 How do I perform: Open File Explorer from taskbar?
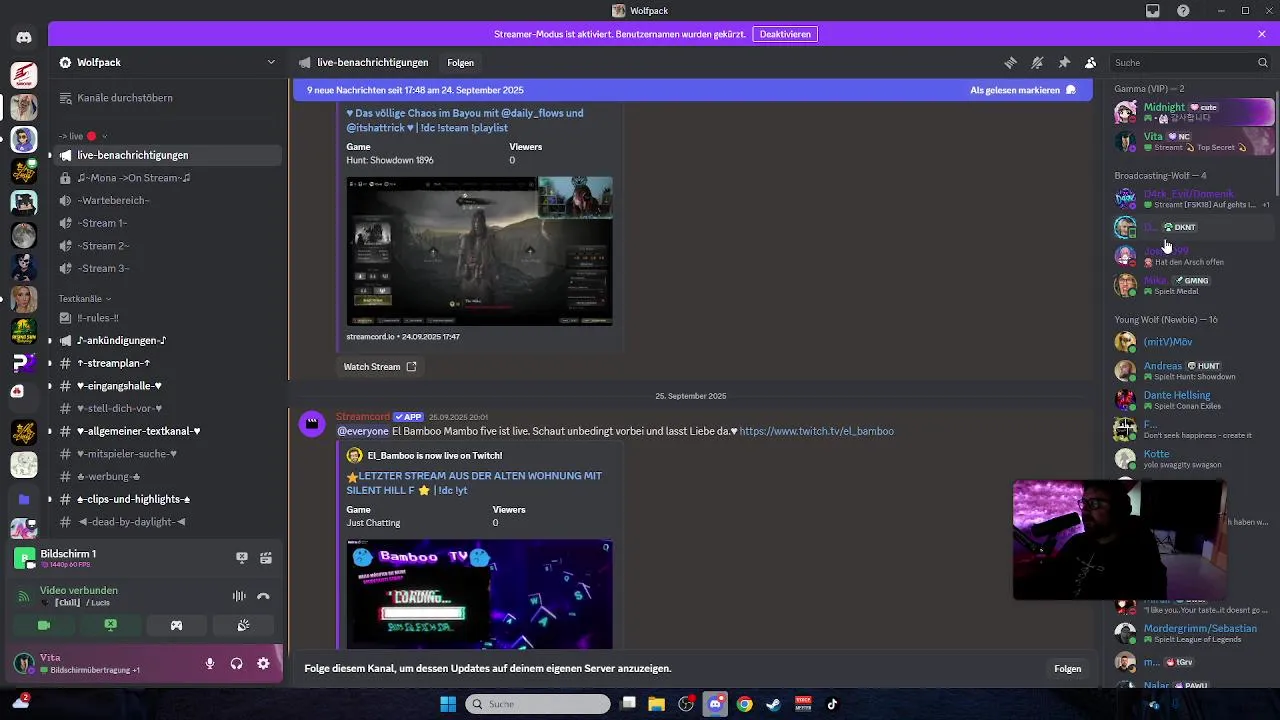pos(657,704)
